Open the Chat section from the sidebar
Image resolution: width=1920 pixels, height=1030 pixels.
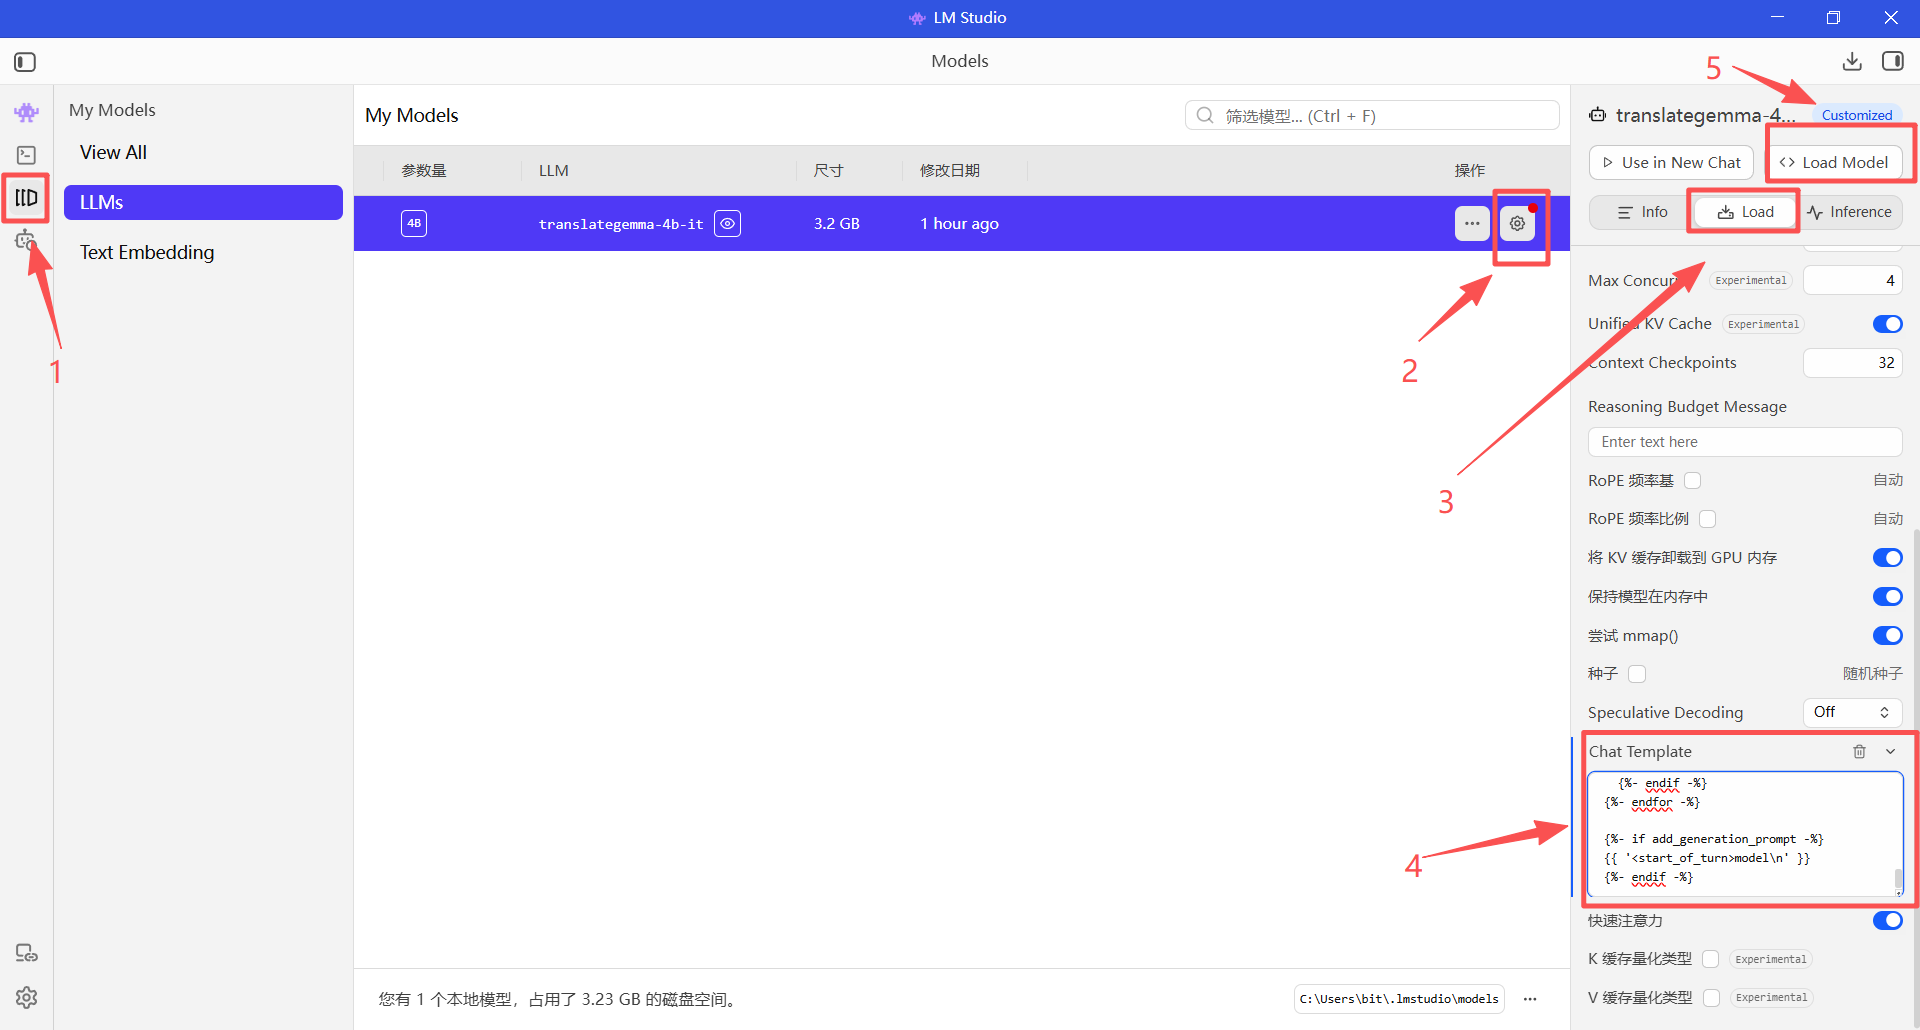point(27,112)
